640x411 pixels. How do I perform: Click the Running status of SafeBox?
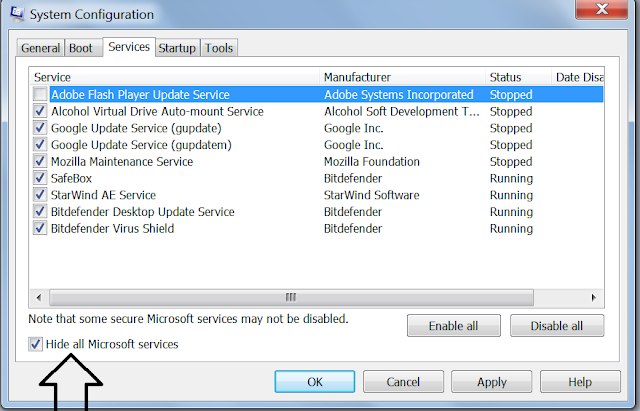[x=511, y=178]
